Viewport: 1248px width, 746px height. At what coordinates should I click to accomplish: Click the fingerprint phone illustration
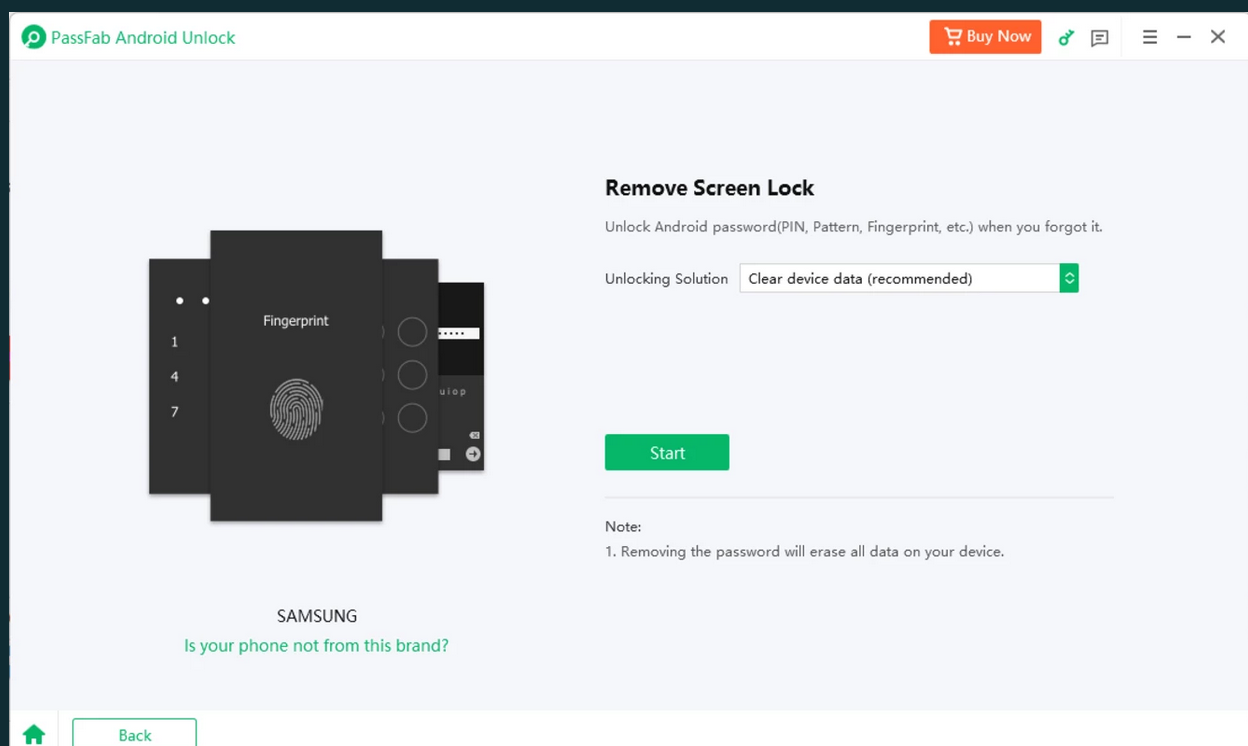click(x=296, y=376)
